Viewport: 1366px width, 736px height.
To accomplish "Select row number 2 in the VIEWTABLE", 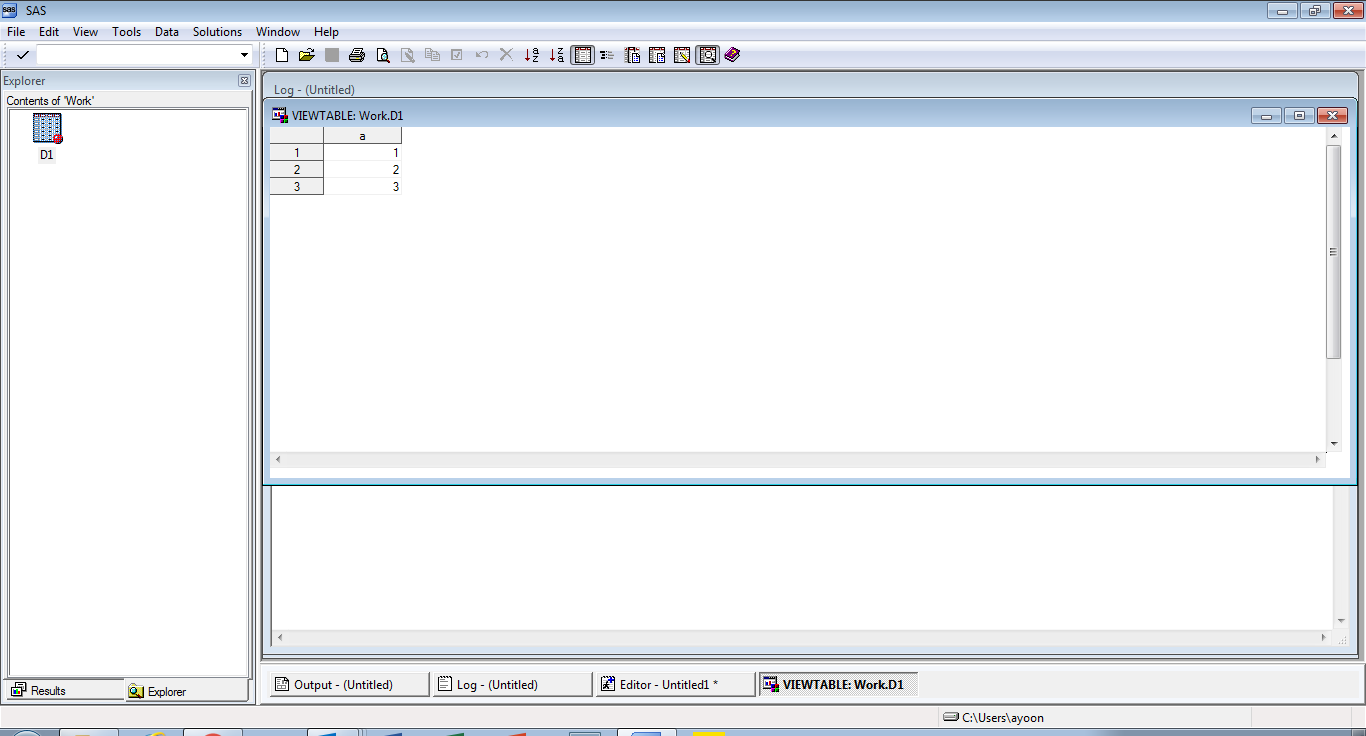I will click(296, 169).
